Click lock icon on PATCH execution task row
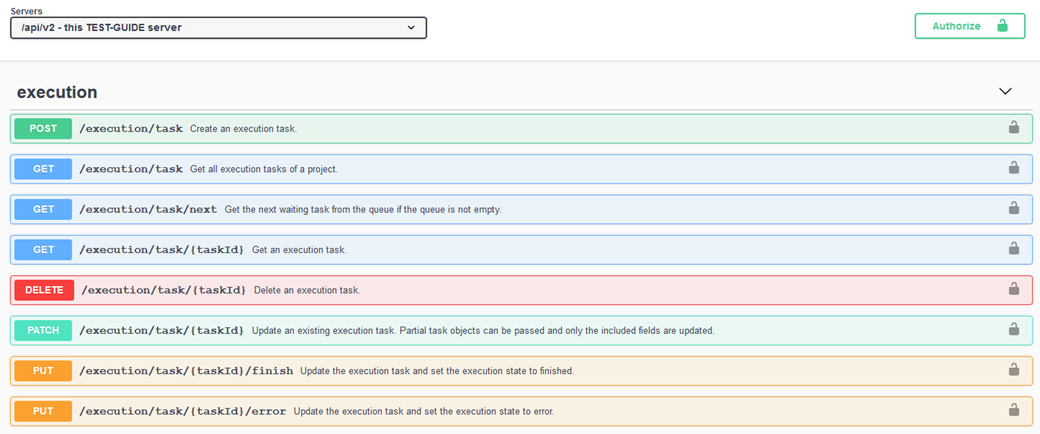Viewport: 1040px width, 434px height. [x=1013, y=329]
